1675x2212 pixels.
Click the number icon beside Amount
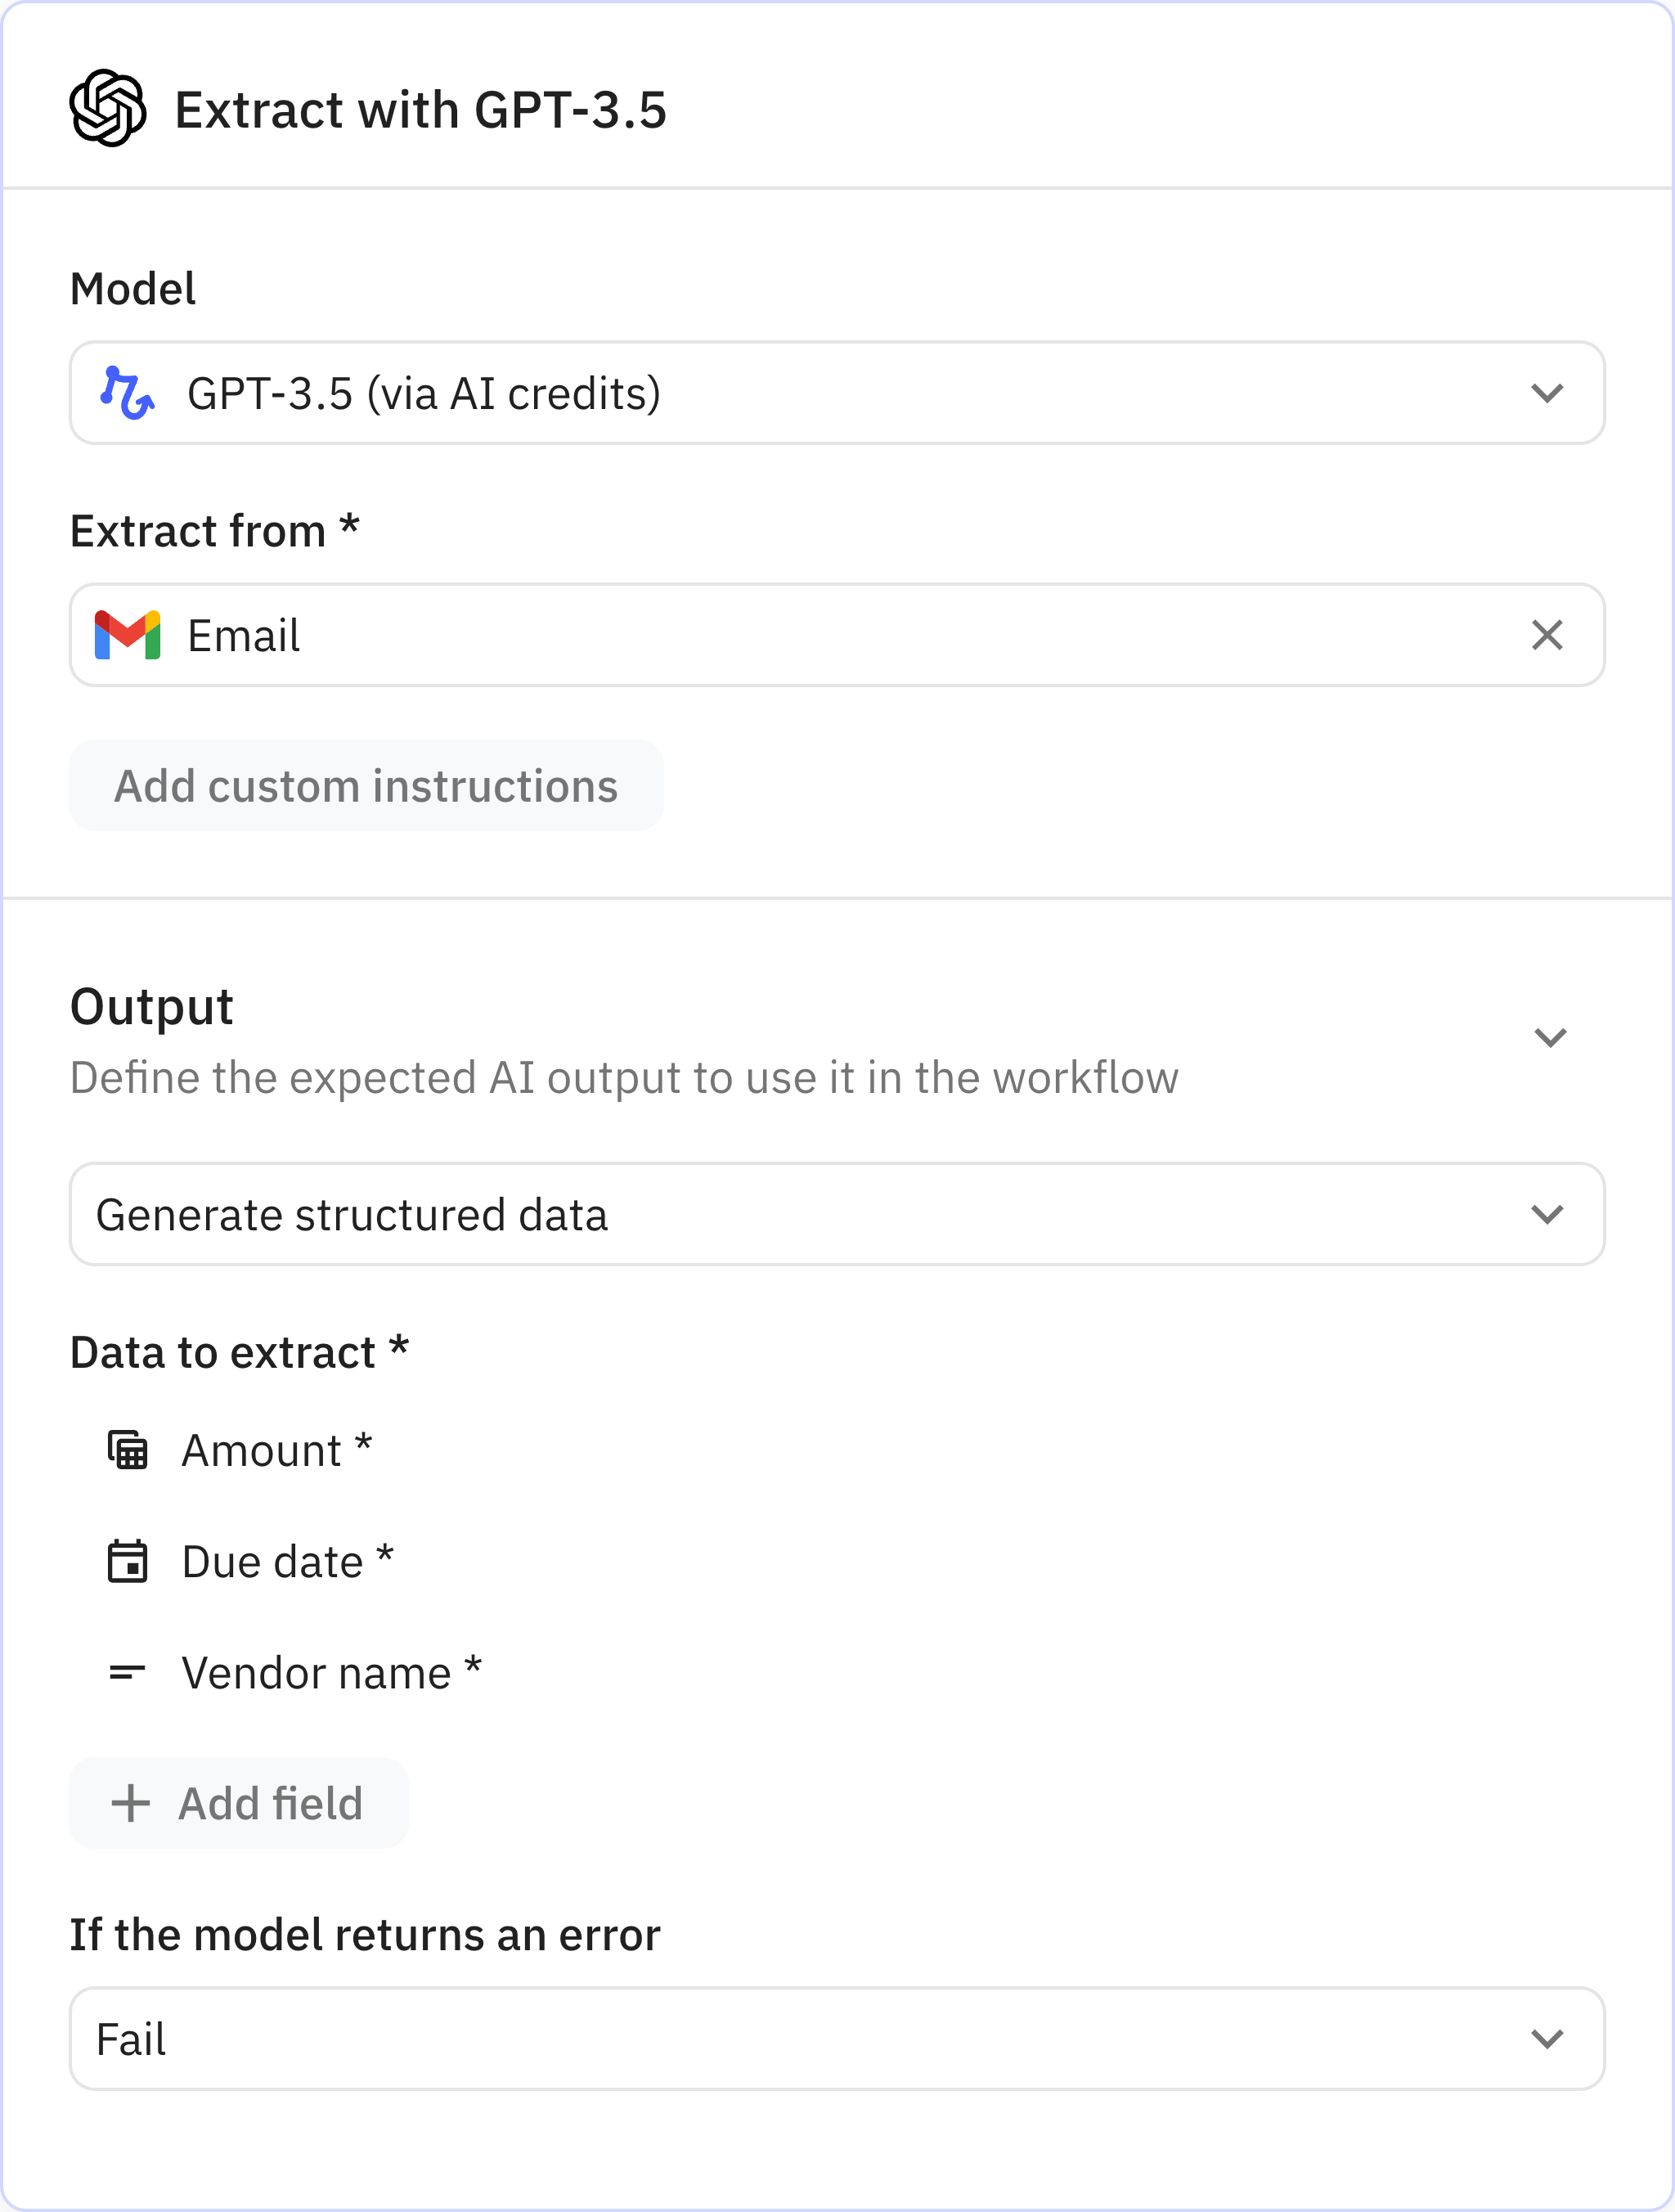click(x=128, y=1450)
